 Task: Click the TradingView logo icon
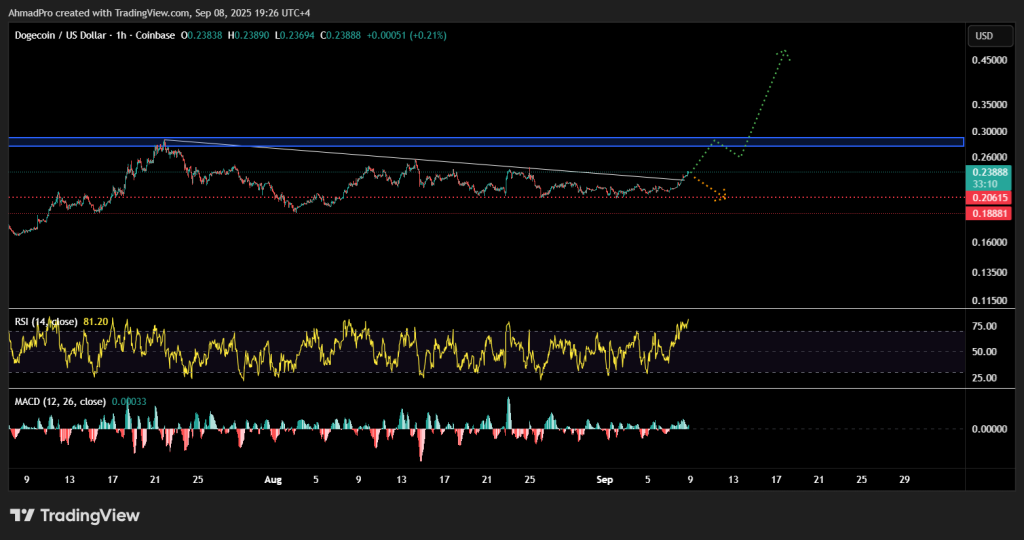coord(22,516)
